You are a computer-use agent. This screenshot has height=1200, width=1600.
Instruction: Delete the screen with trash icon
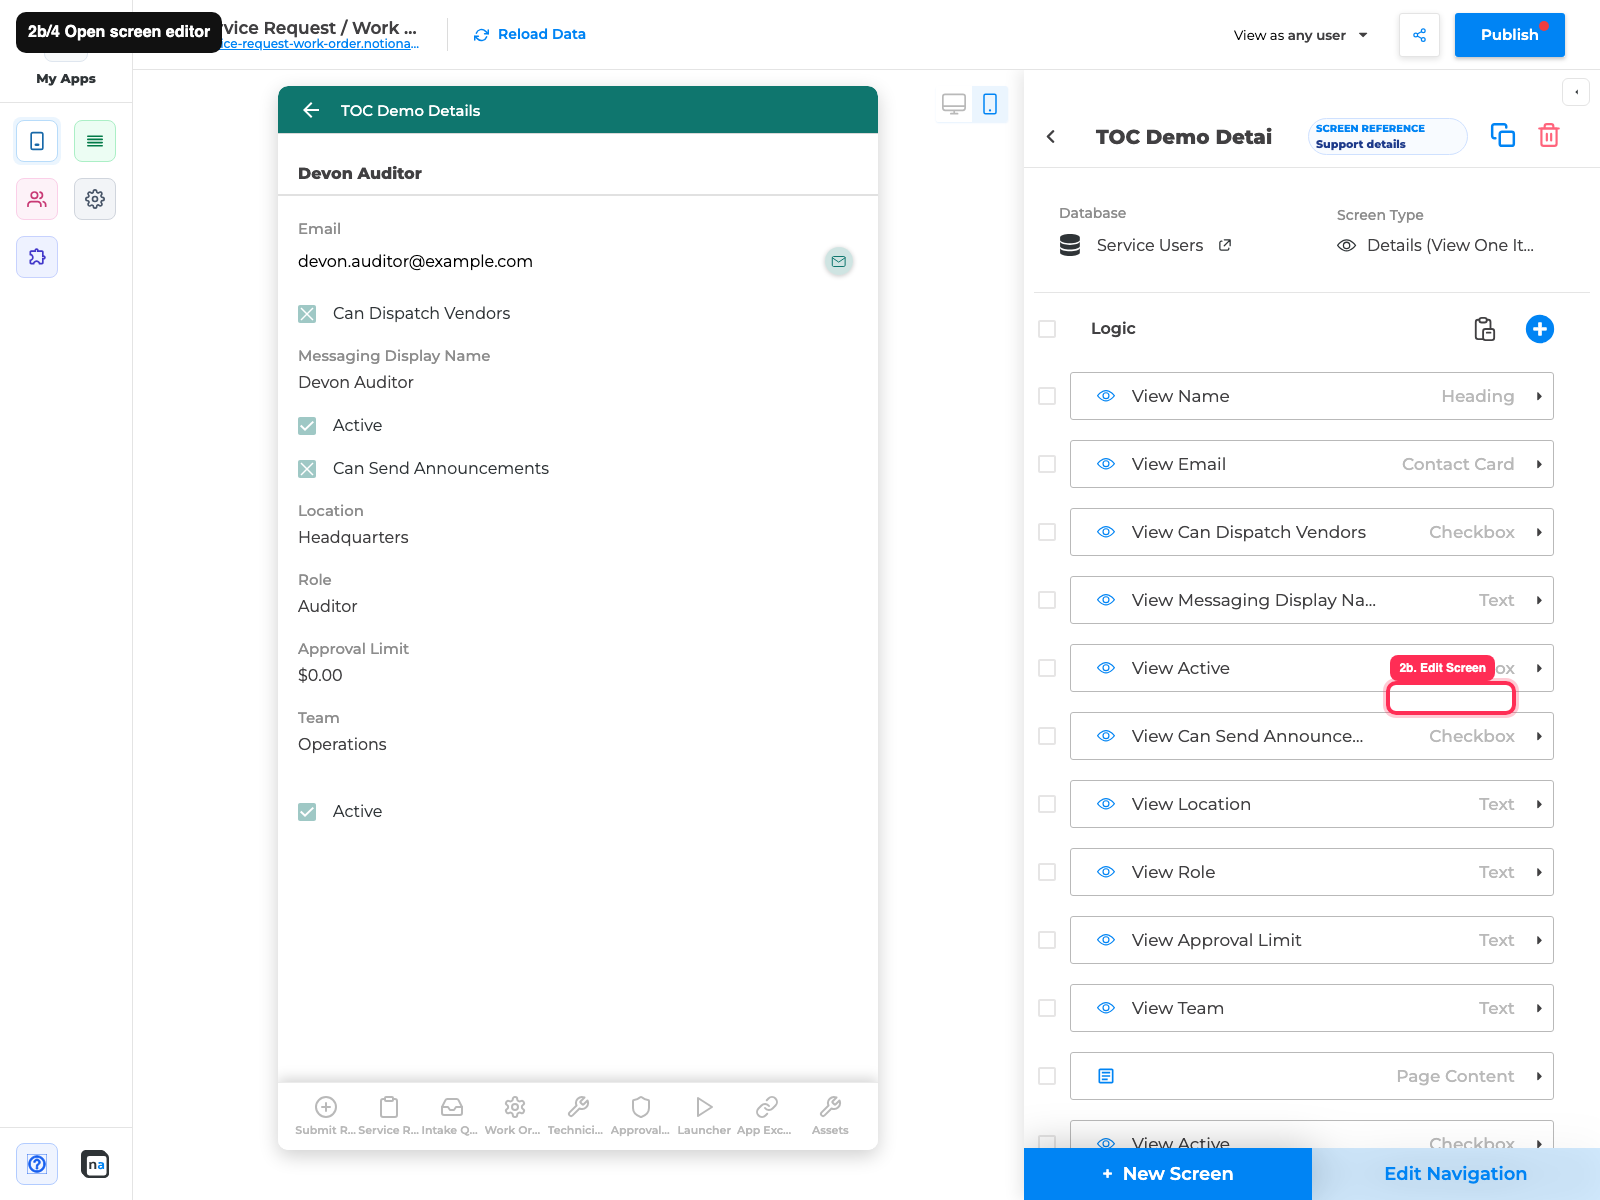(x=1549, y=135)
